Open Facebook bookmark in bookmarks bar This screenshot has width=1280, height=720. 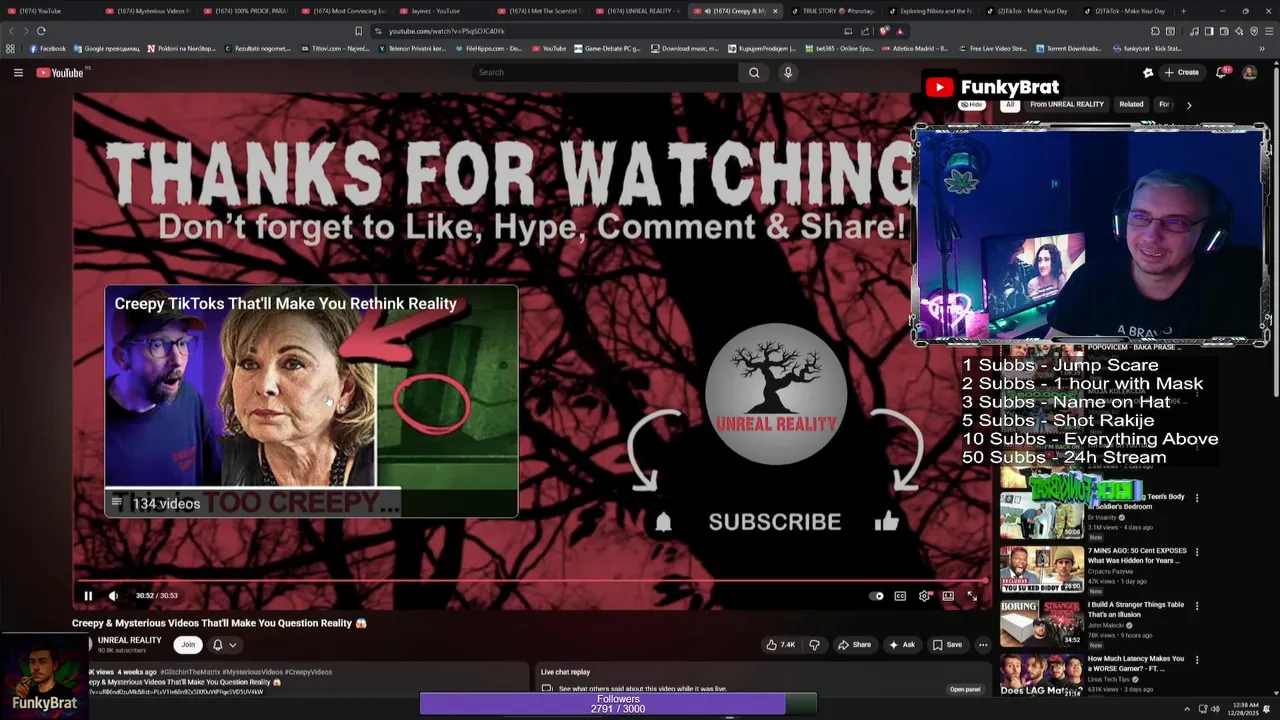(x=48, y=48)
